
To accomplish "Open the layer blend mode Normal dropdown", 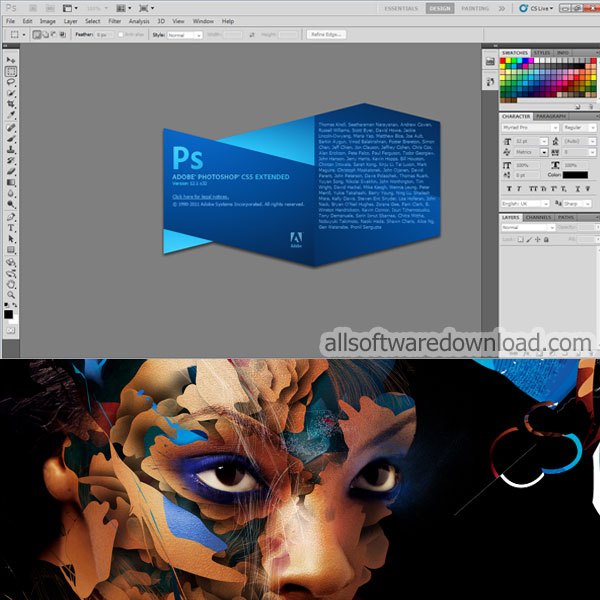I will (x=528, y=227).
